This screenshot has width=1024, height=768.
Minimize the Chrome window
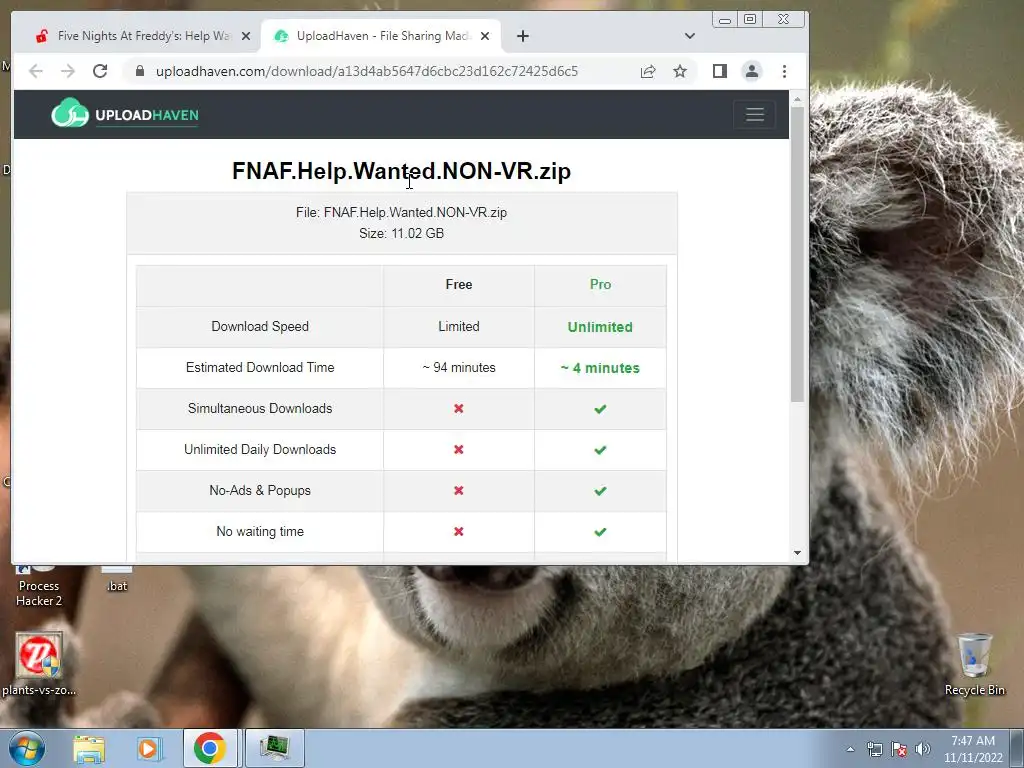coord(725,20)
